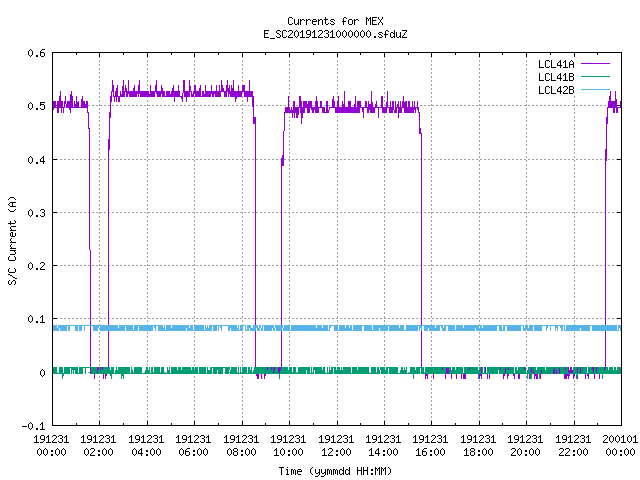This screenshot has width=640, height=480.
Task: Click the 200101 date tick label
Action: (x=620, y=439)
